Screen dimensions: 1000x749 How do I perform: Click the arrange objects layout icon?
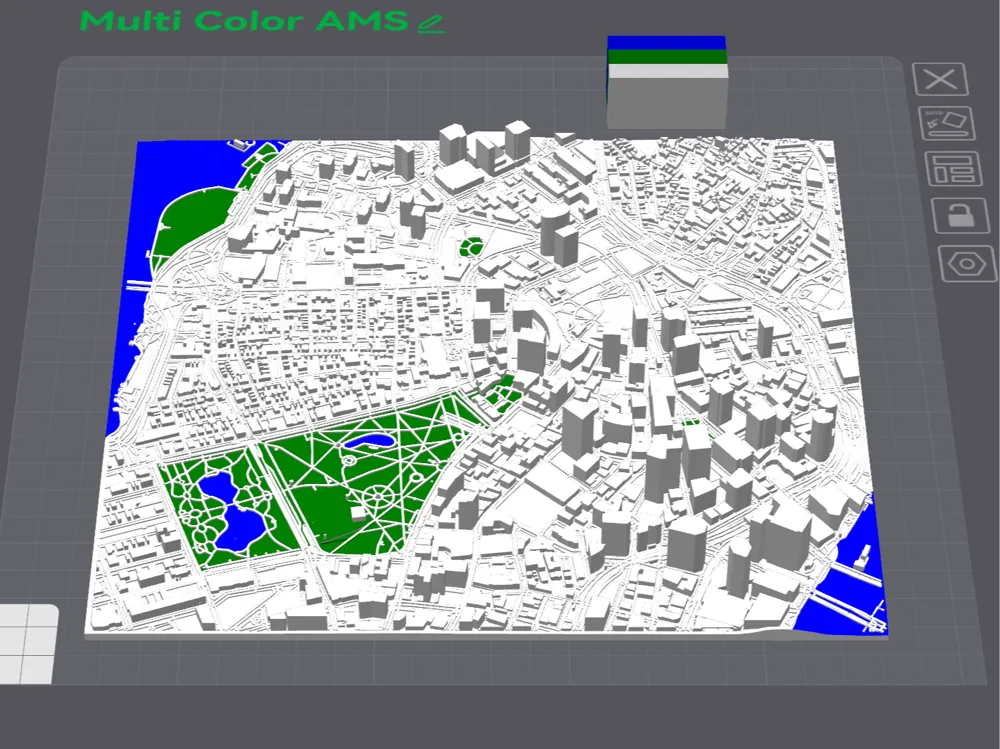coord(953,169)
